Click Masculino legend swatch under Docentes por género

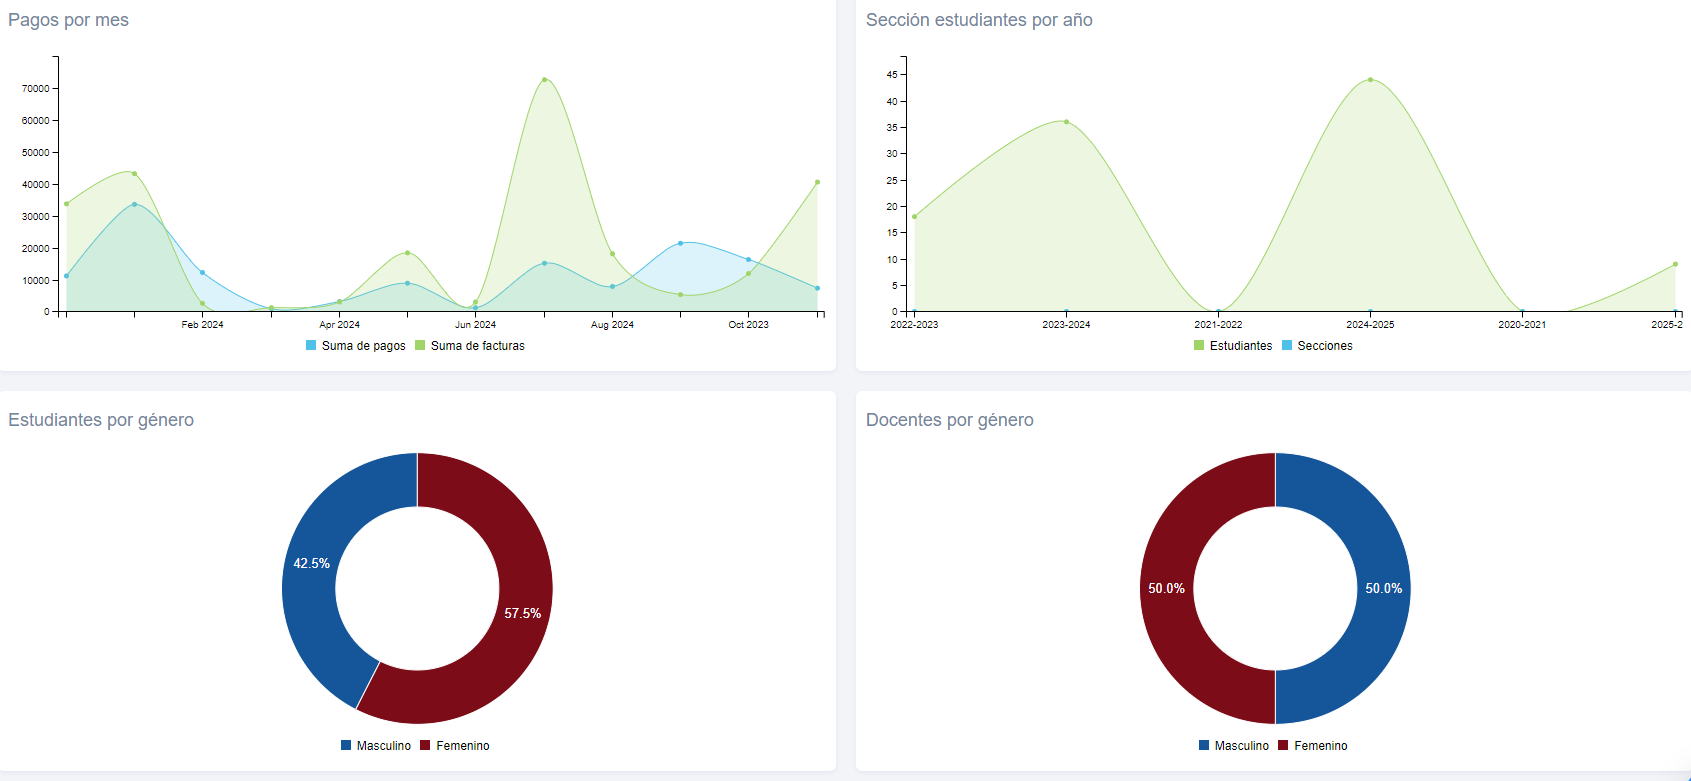[x=1204, y=745]
